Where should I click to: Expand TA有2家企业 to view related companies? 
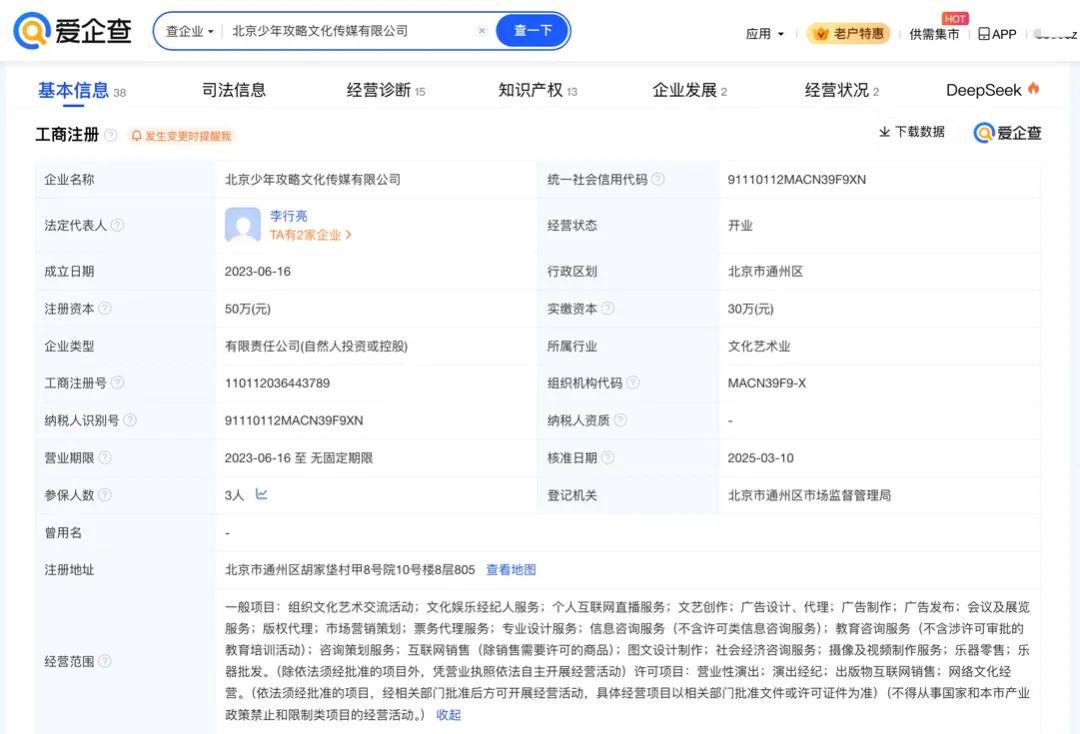point(311,235)
